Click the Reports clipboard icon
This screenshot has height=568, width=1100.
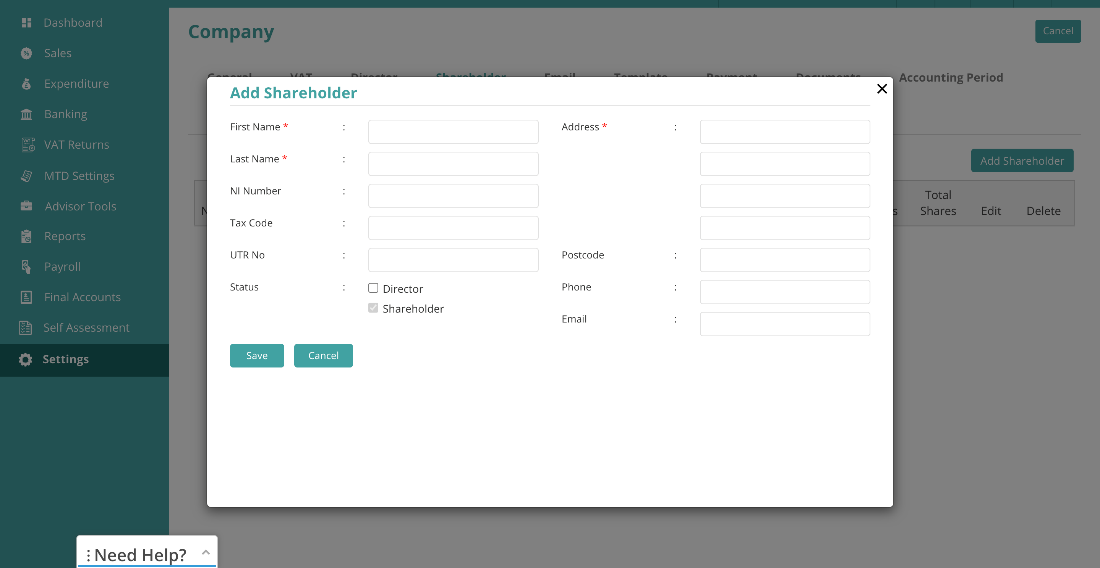(27, 236)
